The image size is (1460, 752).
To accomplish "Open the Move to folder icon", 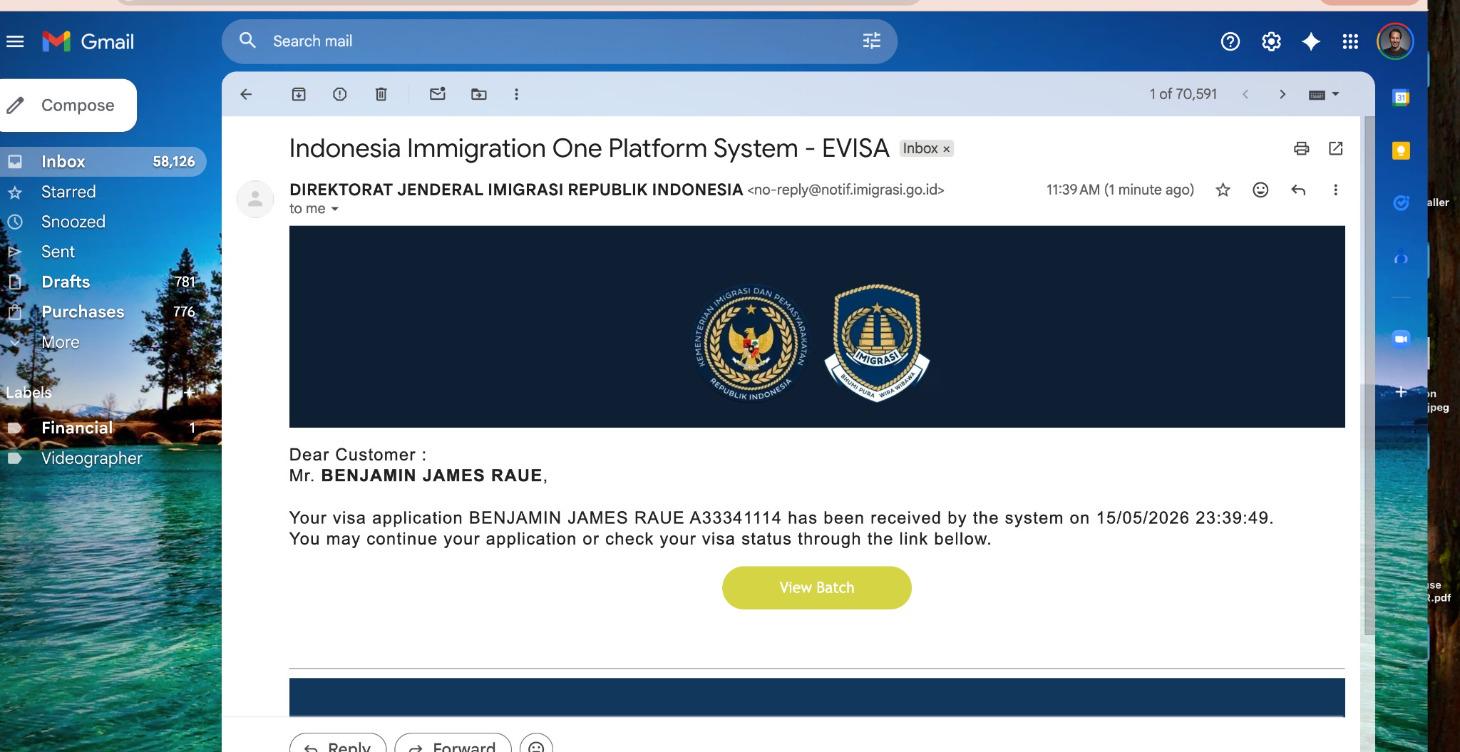I will 478,94.
